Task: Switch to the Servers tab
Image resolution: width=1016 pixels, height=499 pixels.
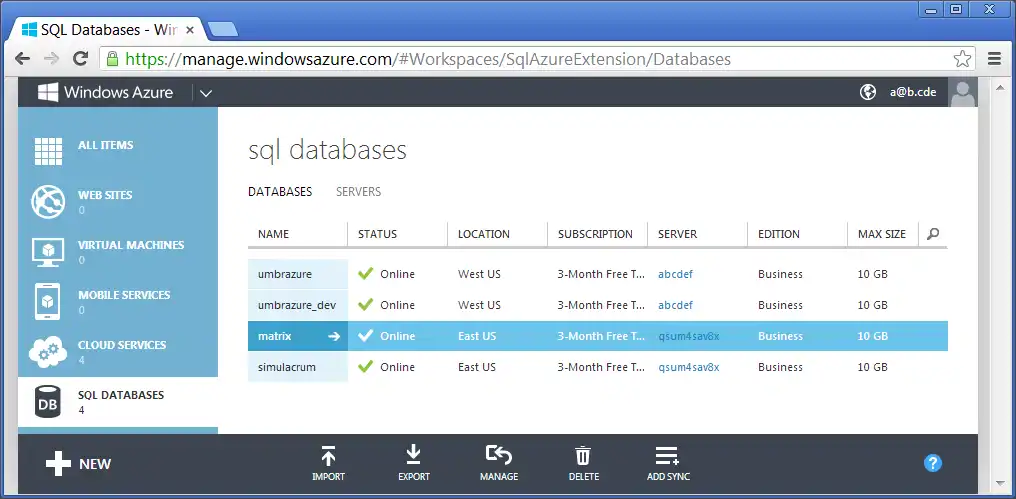Action: (x=358, y=192)
